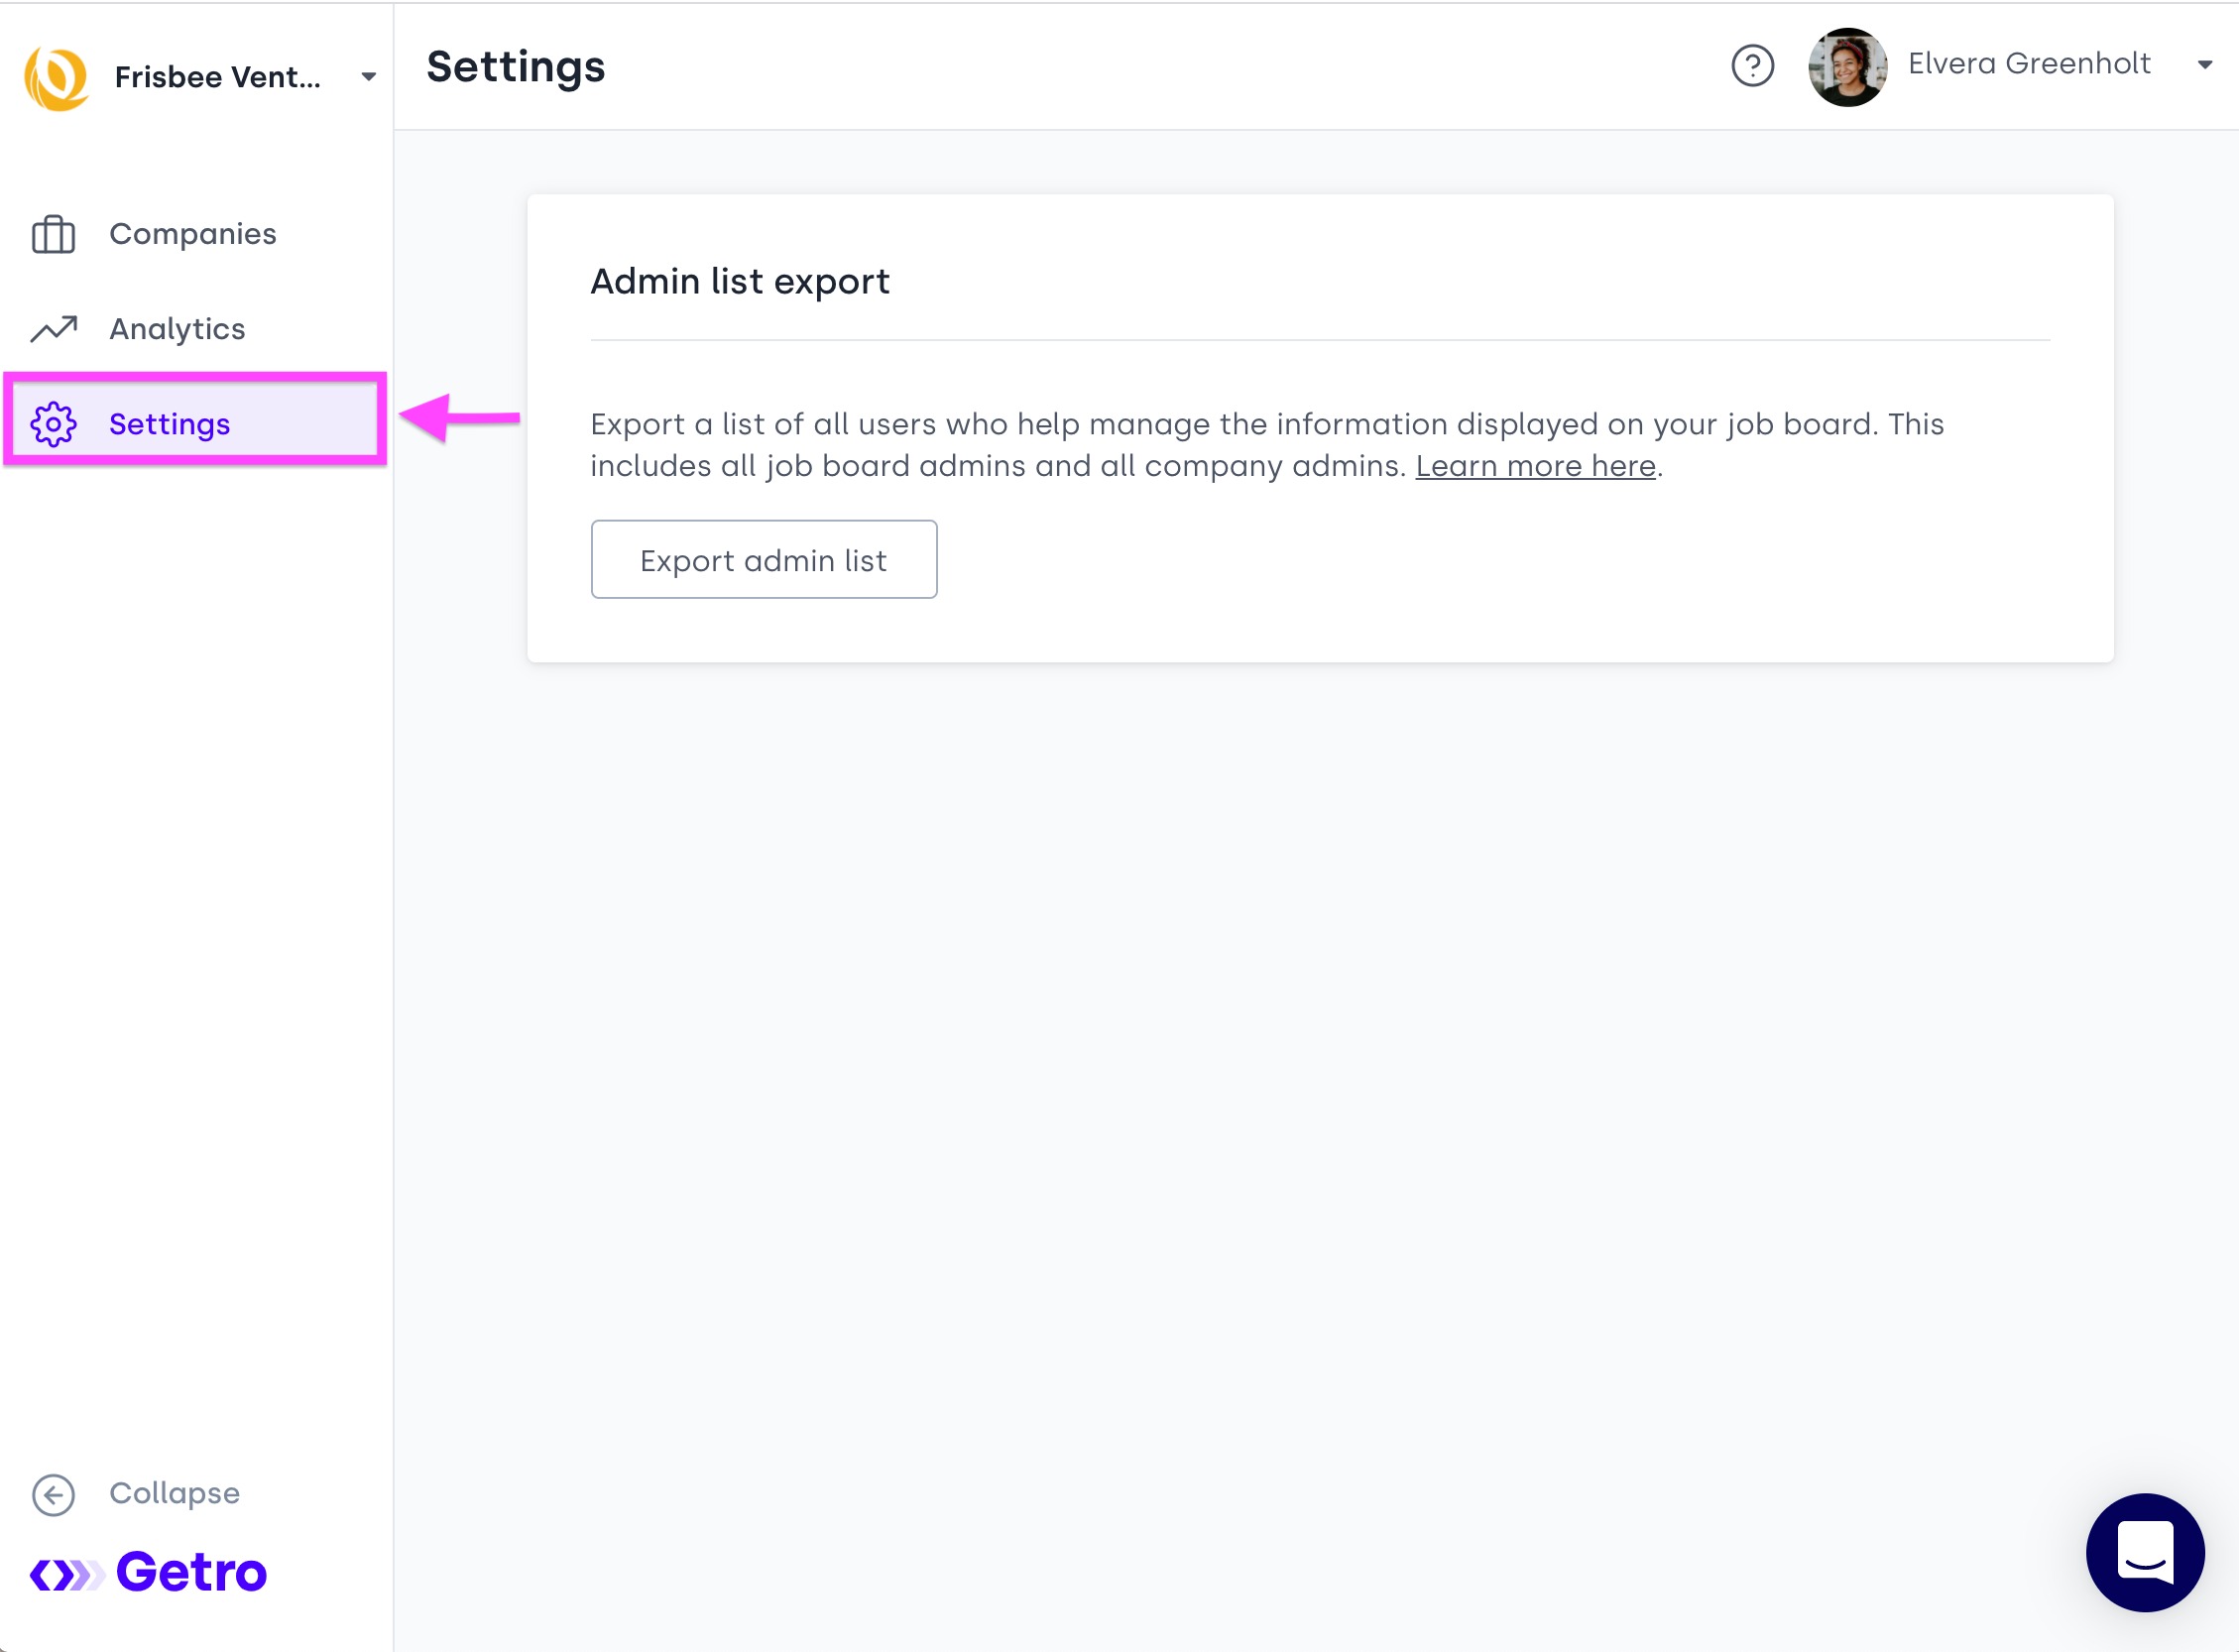Viewport: 2239px width, 1652px height.
Task: Go to the Companies section
Action: point(192,234)
